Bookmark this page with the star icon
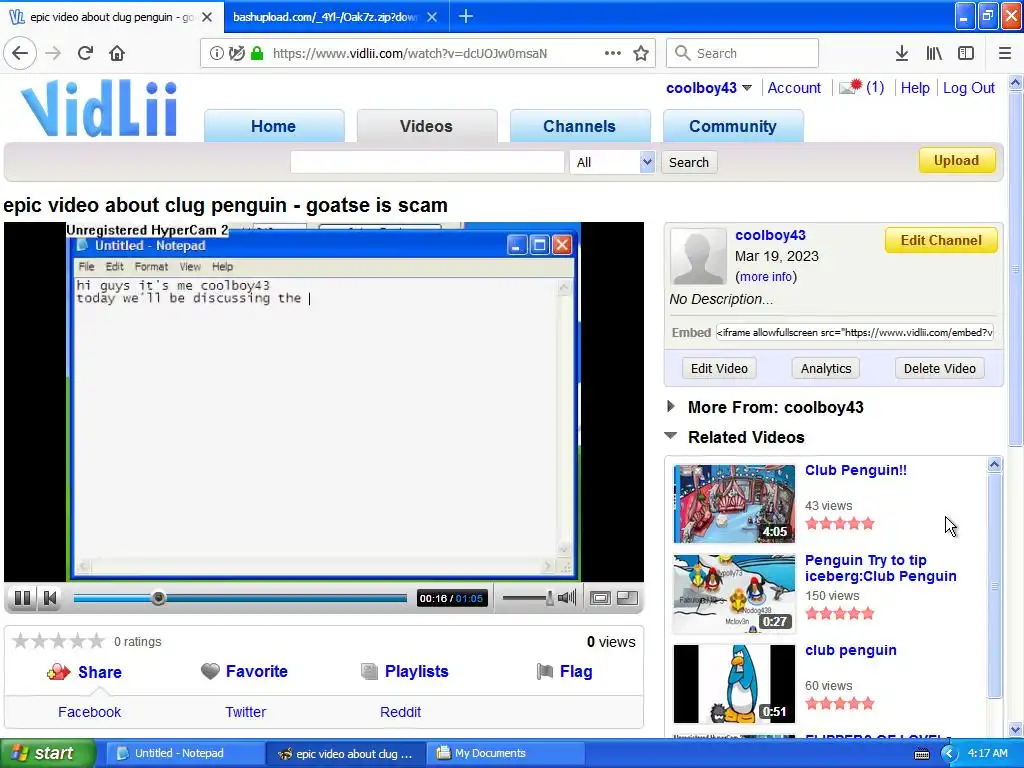The width and height of the screenshot is (1024, 768). click(641, 54)
